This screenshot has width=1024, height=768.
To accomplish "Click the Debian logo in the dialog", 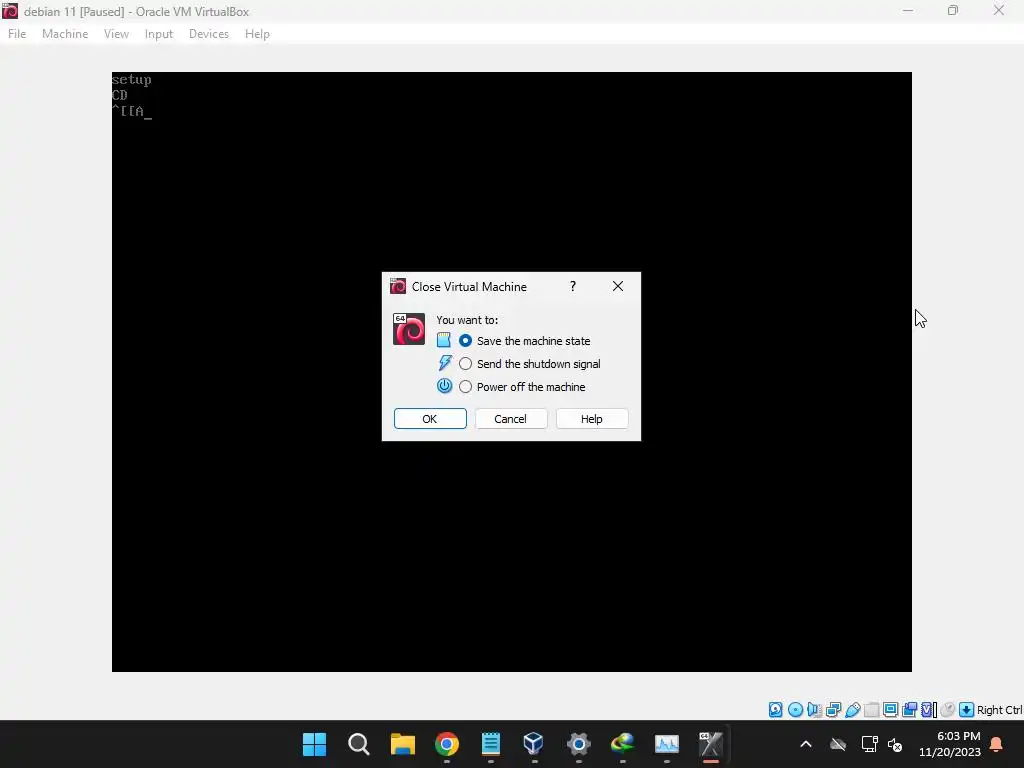I will (x=409, y=329).
